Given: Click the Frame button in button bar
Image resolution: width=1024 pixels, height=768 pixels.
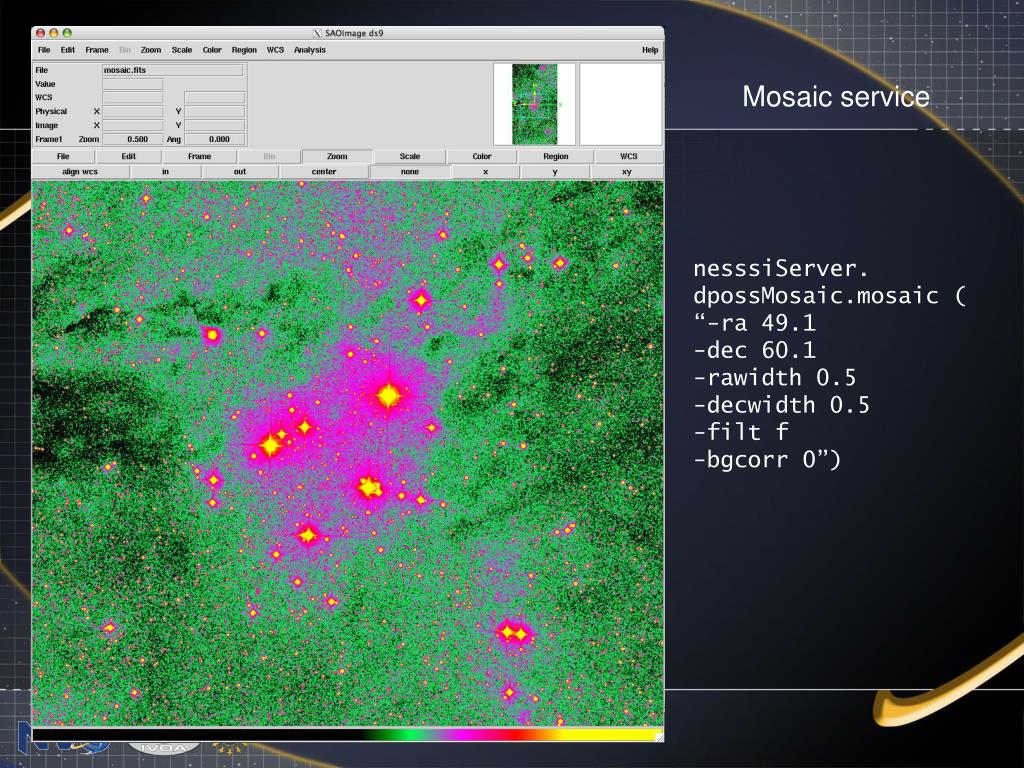Looking at the screenshot, I should 199,156.
